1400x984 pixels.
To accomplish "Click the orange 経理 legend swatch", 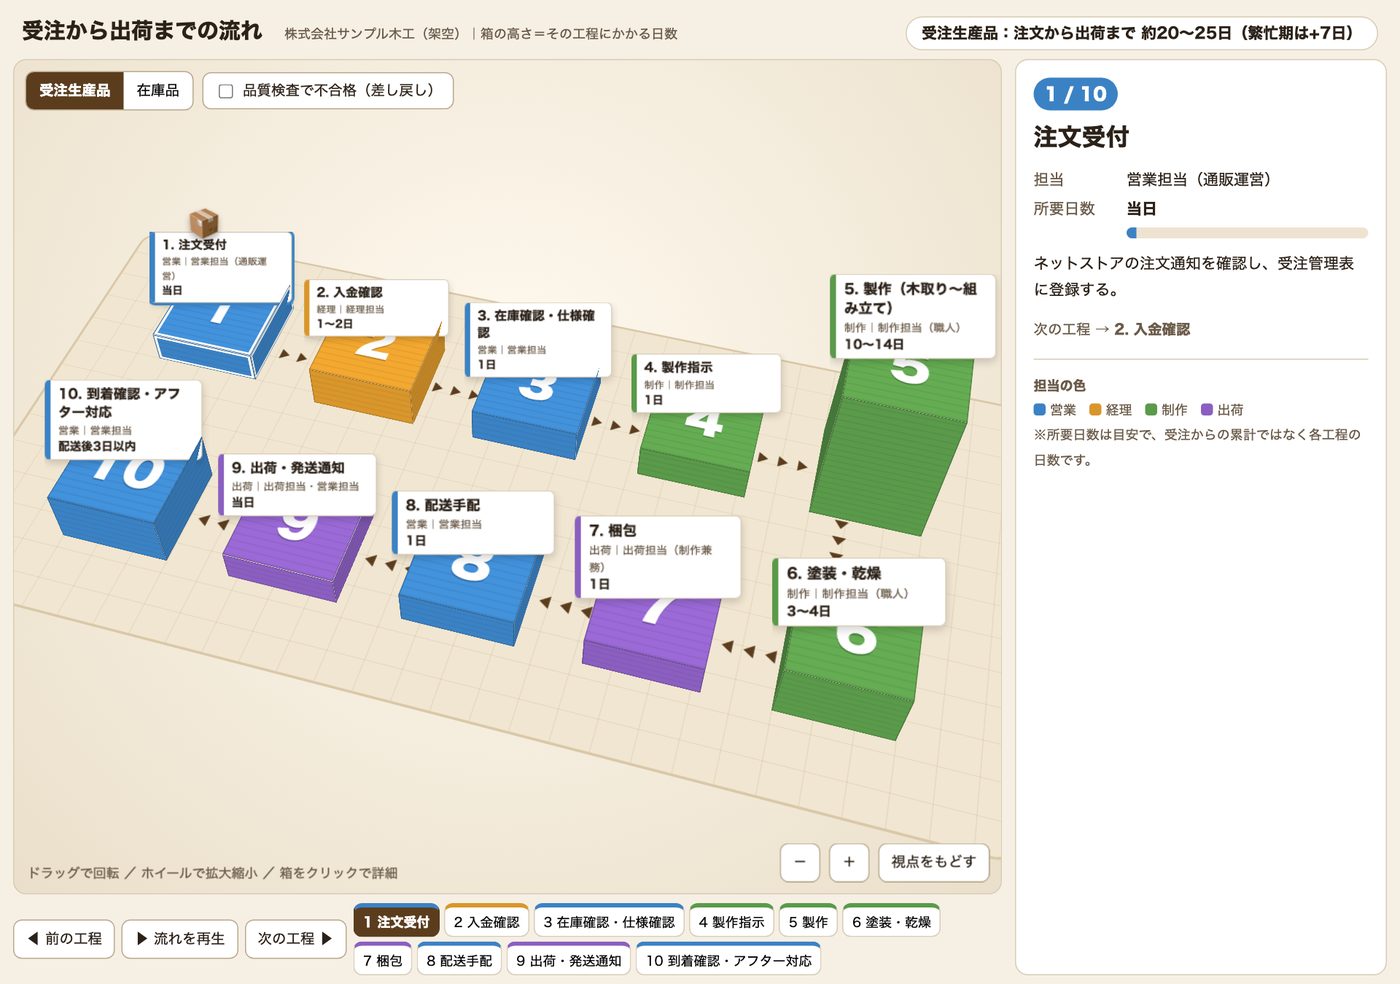I will click(1095, 410).
